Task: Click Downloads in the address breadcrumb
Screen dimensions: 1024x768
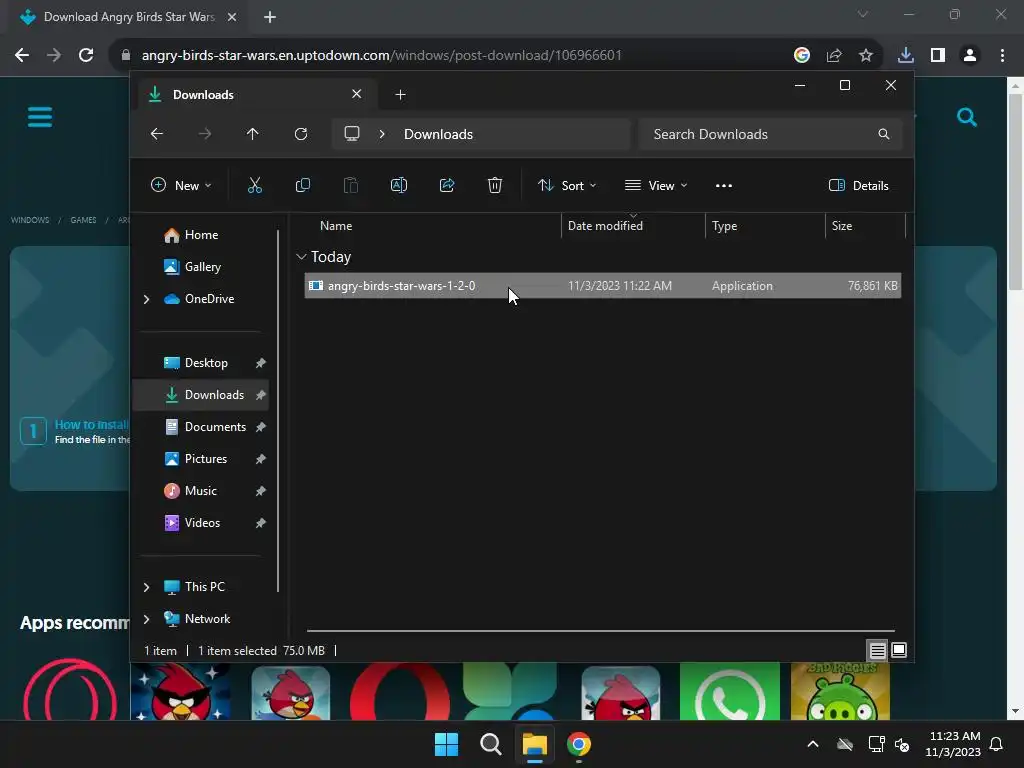Action: click(x=438, y=134)
